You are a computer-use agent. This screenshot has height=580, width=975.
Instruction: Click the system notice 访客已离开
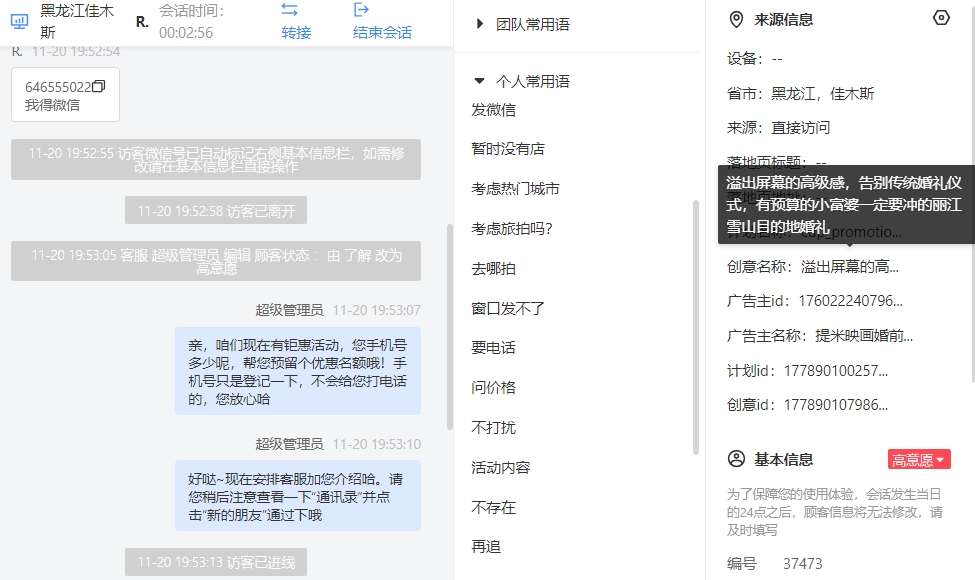pos(216,211)
